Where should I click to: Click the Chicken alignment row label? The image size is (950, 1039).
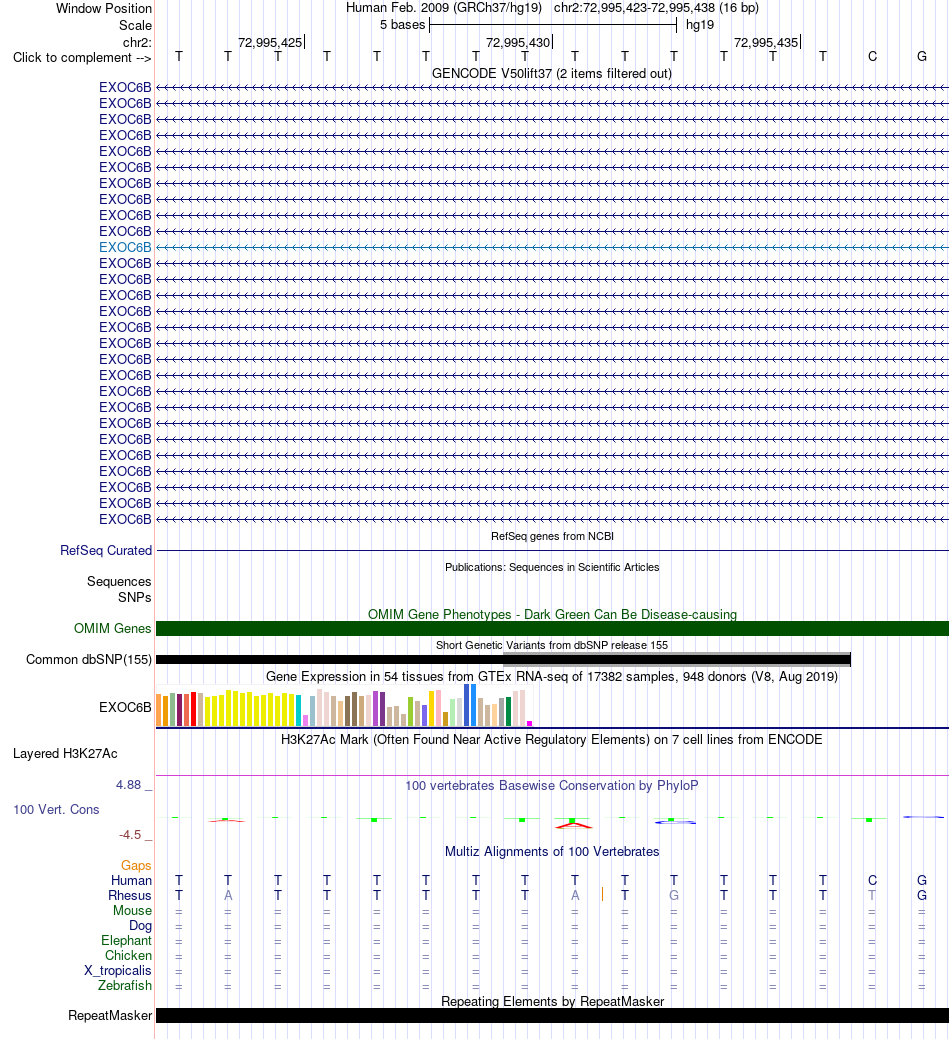click(x=129, y=956)
